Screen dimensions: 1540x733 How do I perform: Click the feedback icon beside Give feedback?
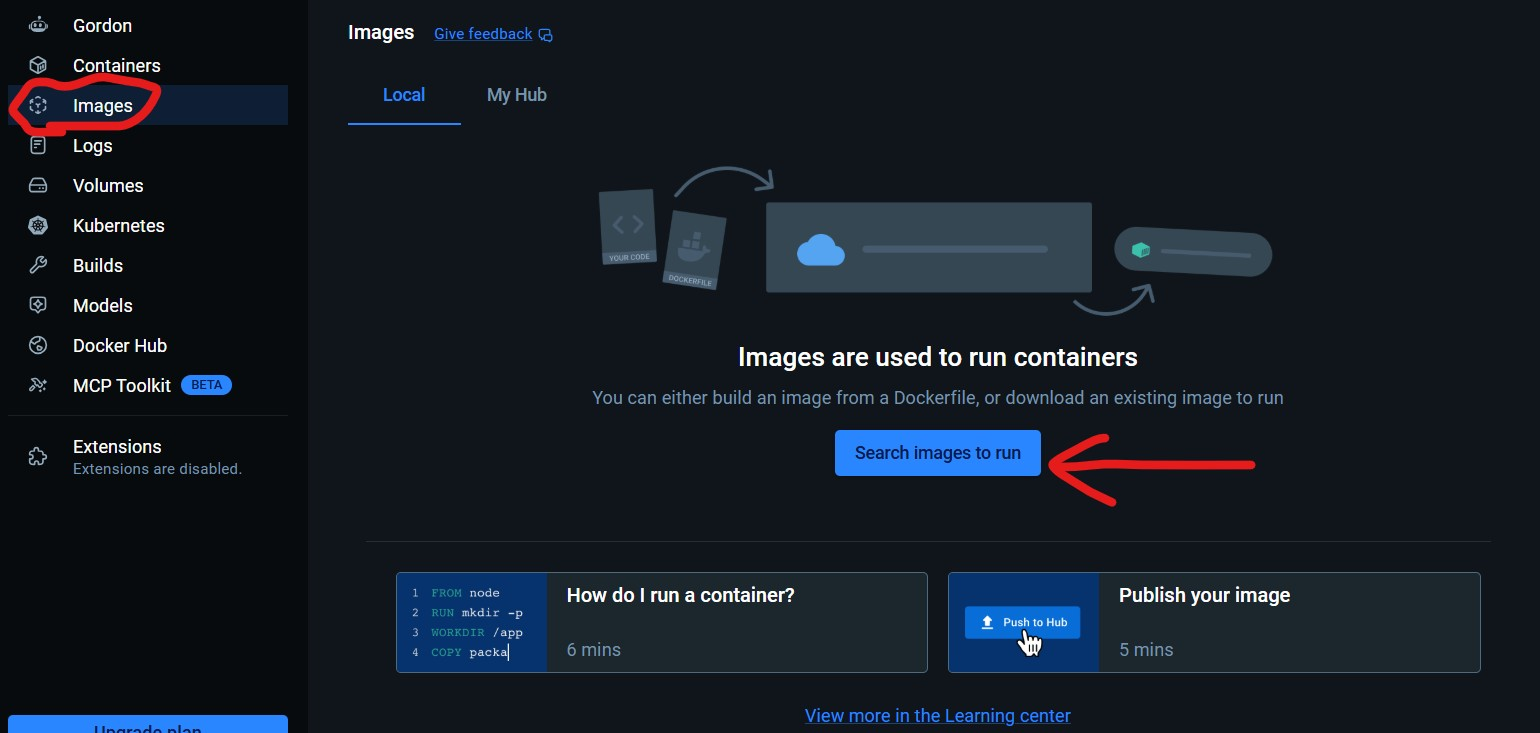[x=545, y=35]
